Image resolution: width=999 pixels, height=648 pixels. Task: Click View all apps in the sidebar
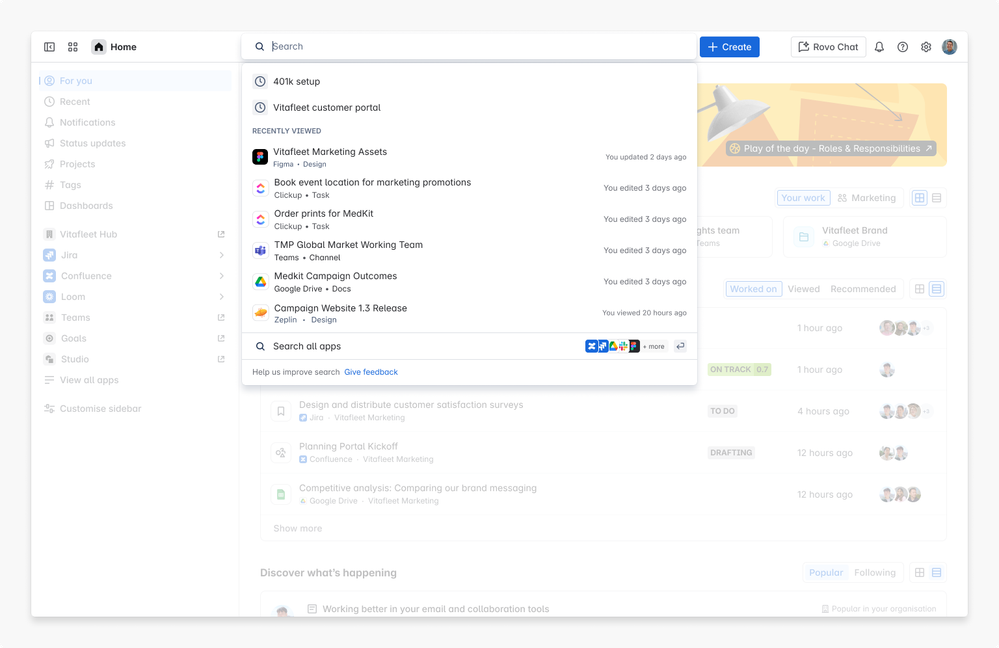coord(134,380)
